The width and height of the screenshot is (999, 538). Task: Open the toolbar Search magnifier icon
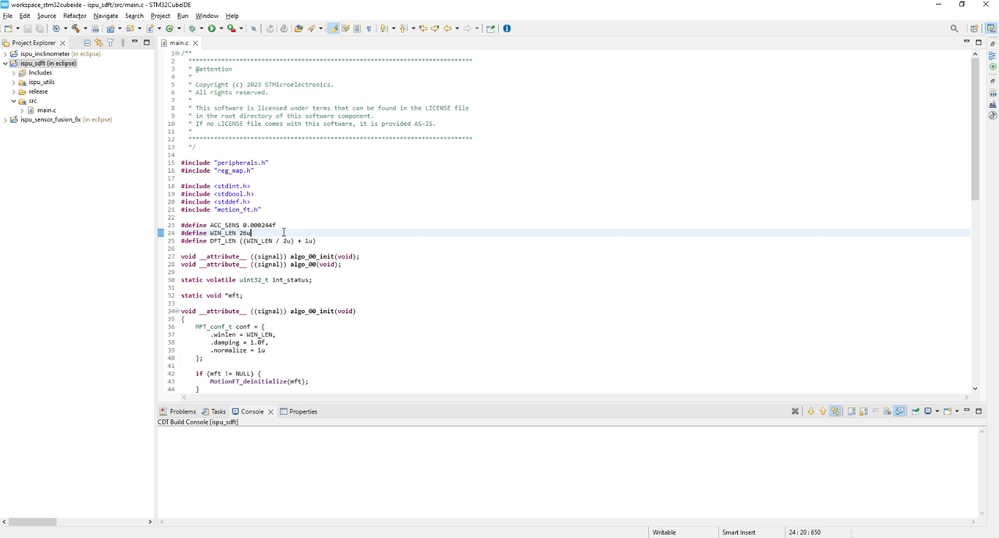(954, 29)
